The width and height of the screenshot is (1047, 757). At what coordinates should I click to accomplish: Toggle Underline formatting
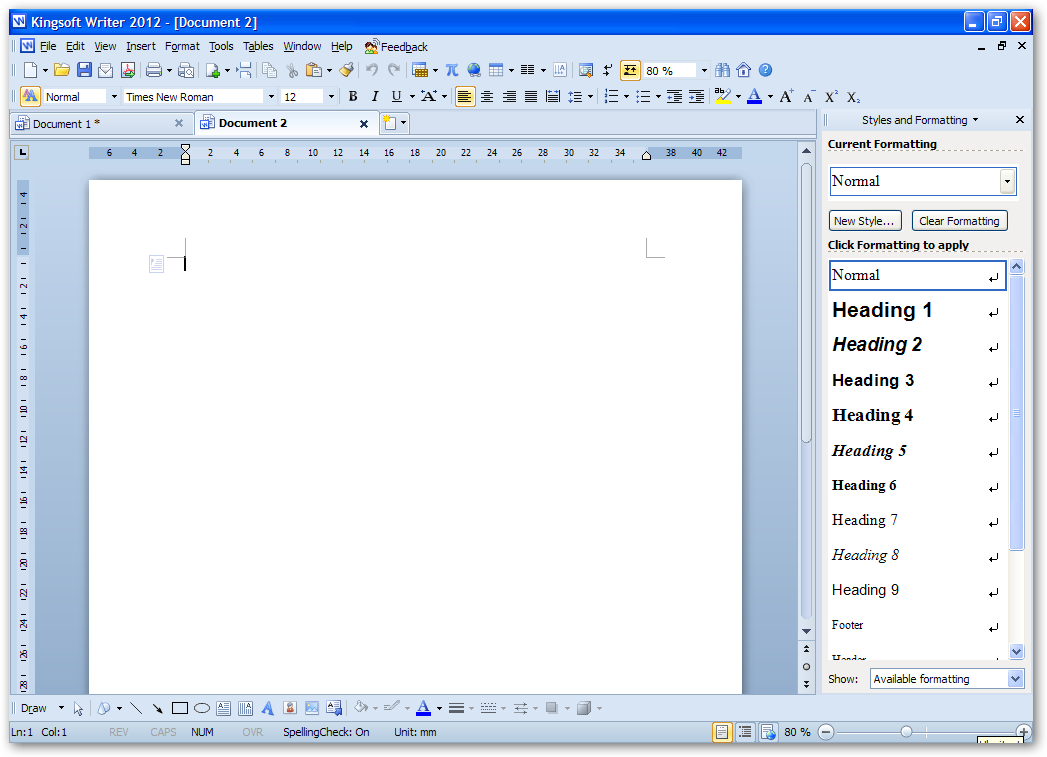[x=397, y=96]
